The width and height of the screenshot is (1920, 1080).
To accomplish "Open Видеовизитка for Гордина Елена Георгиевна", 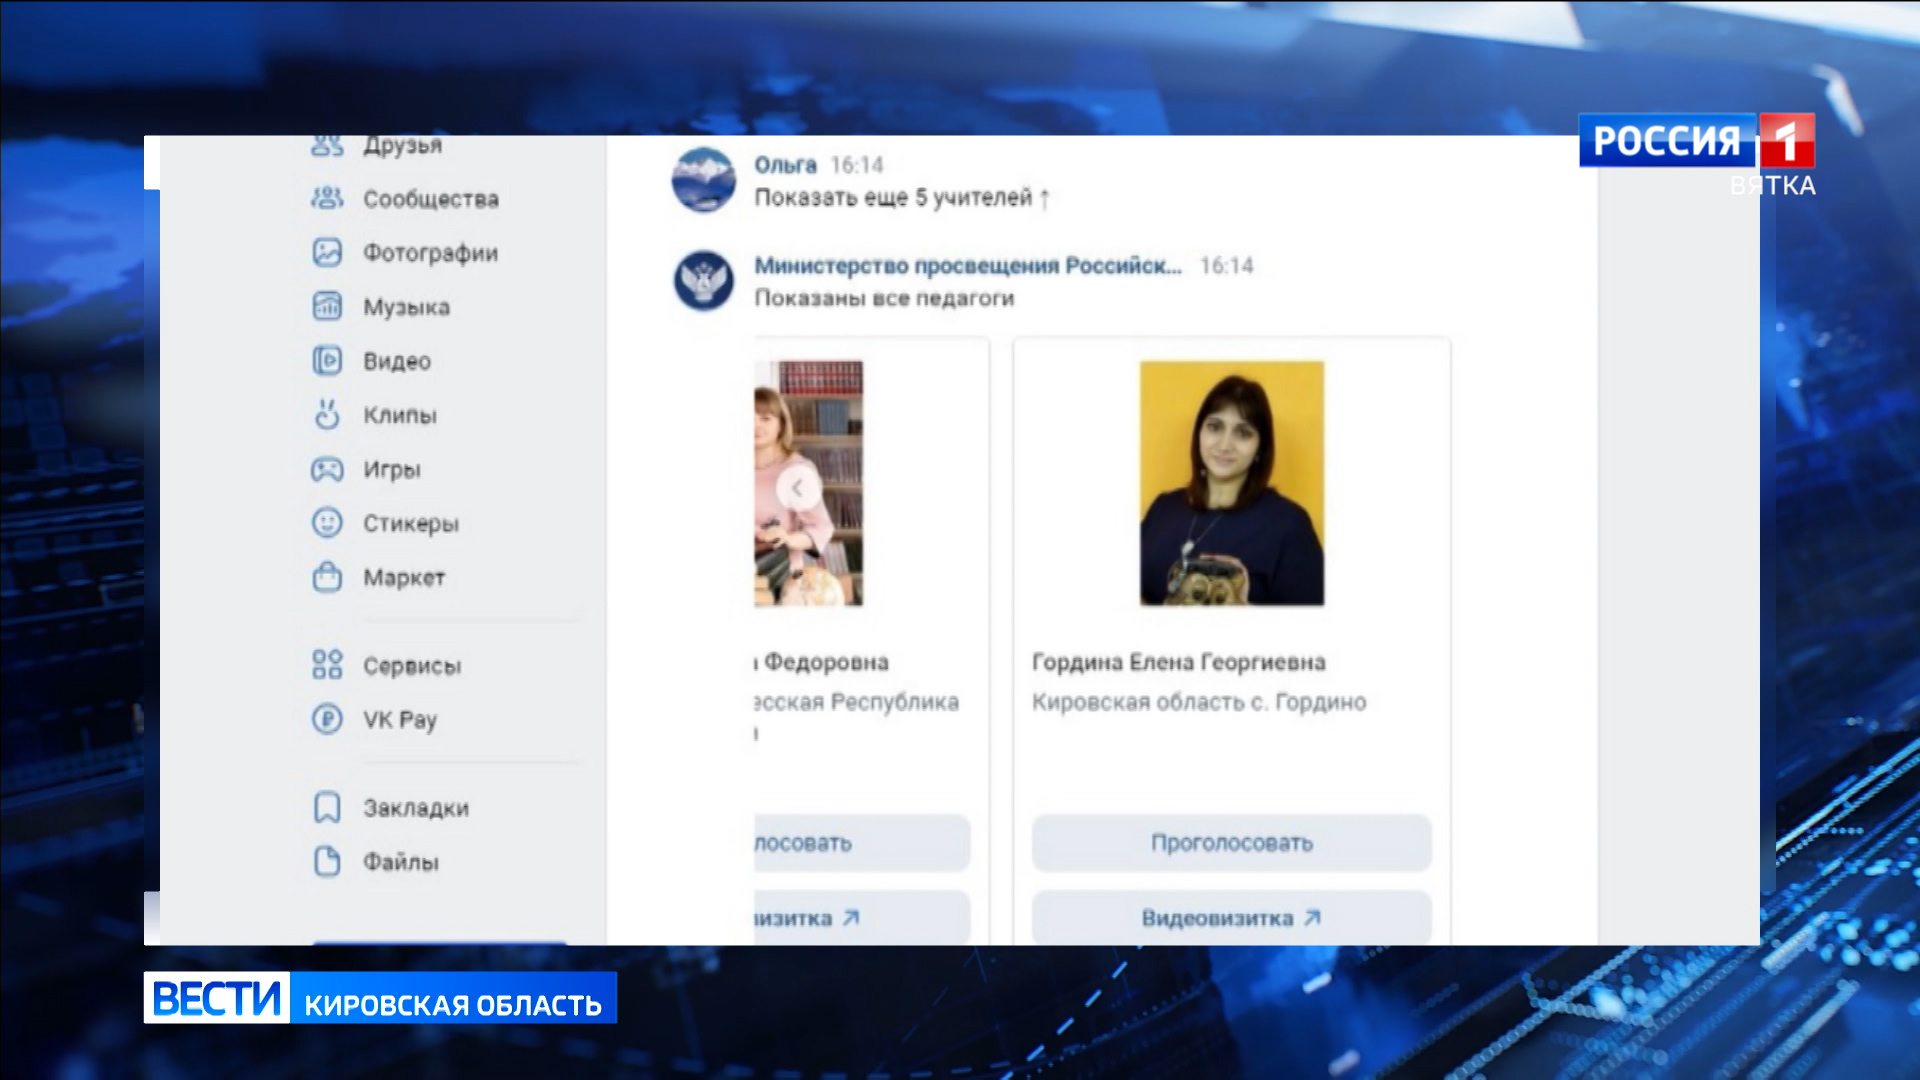I will tap(1231, 917).
